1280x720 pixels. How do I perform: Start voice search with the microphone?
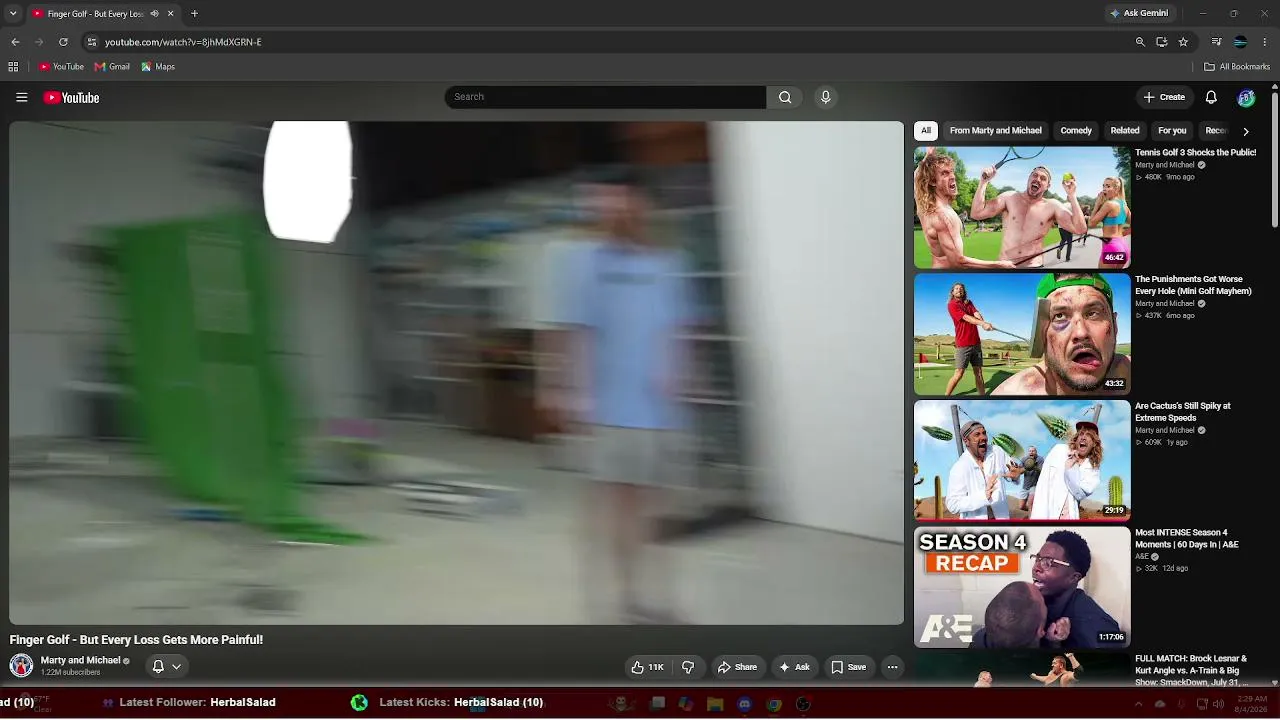[825, 97]
